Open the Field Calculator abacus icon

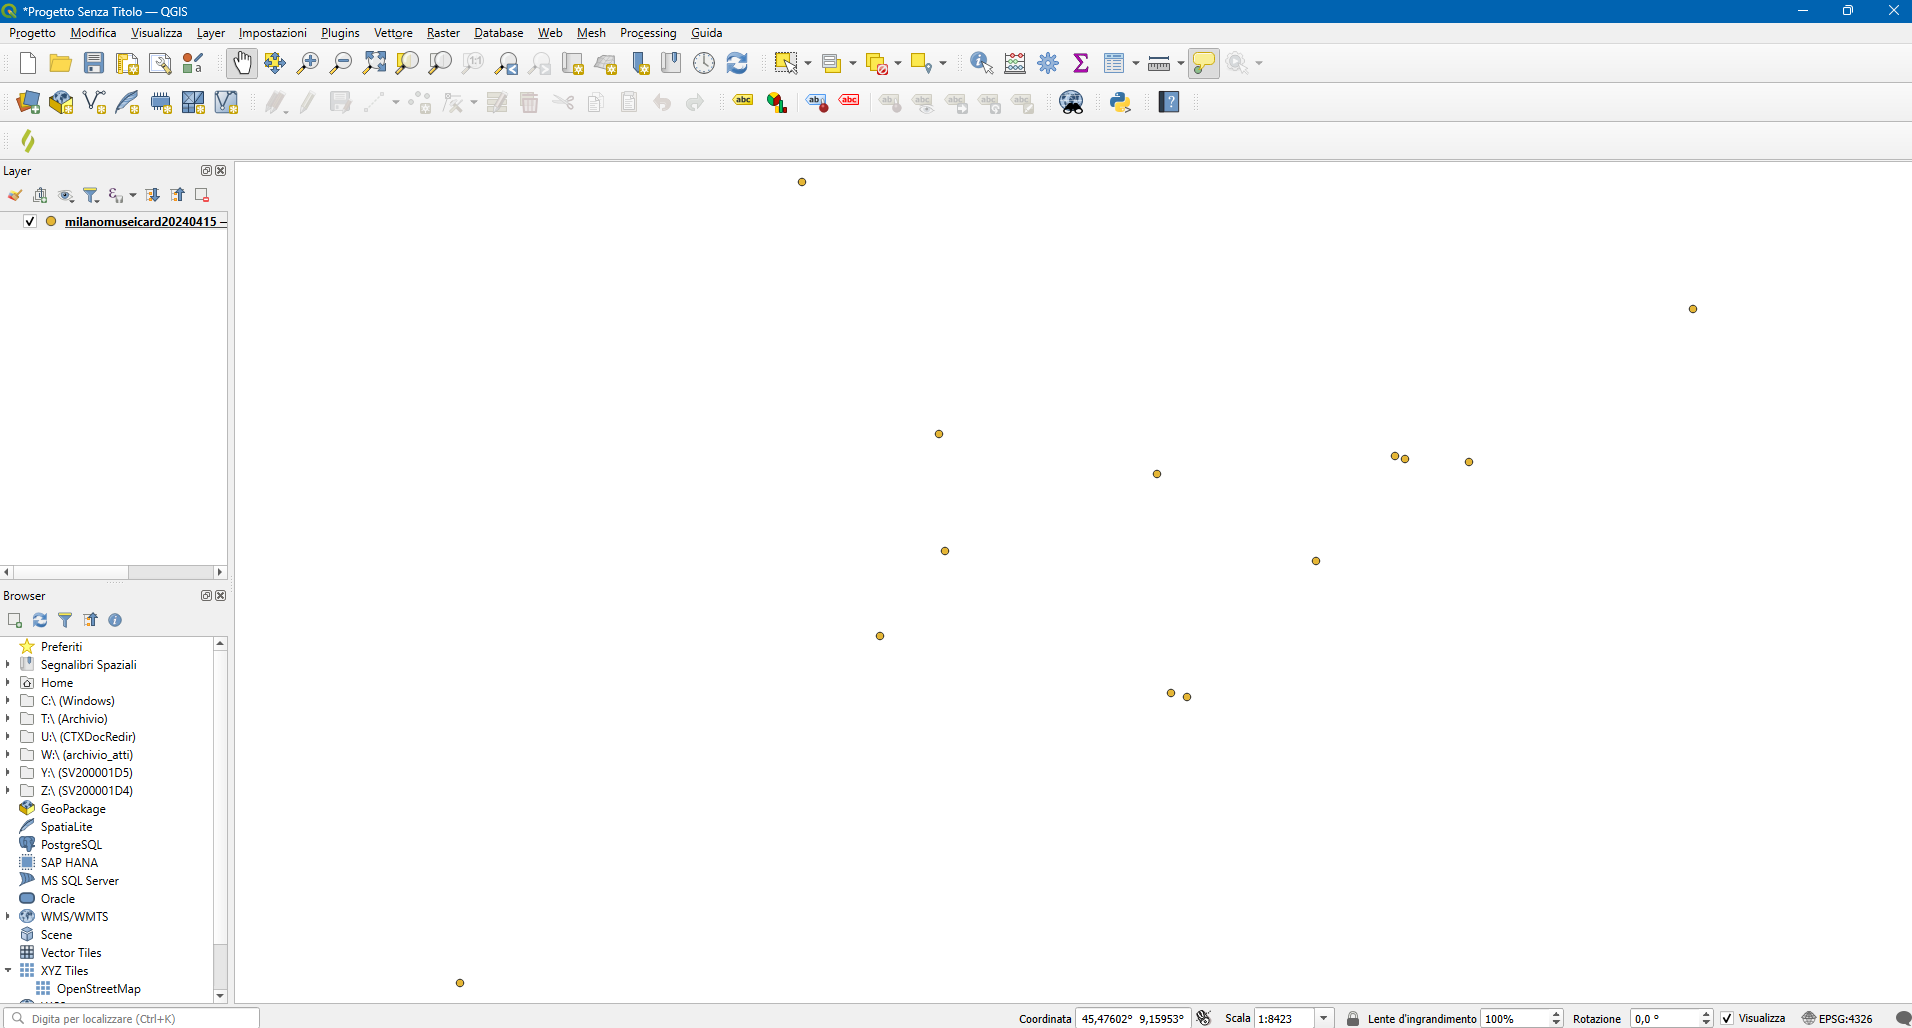tap(1015, 63)
